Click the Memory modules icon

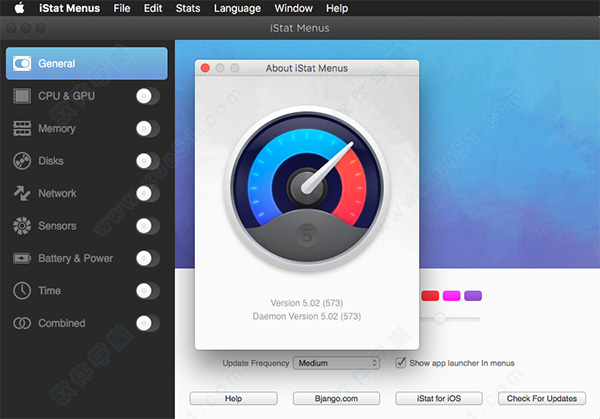pos(22,129)
